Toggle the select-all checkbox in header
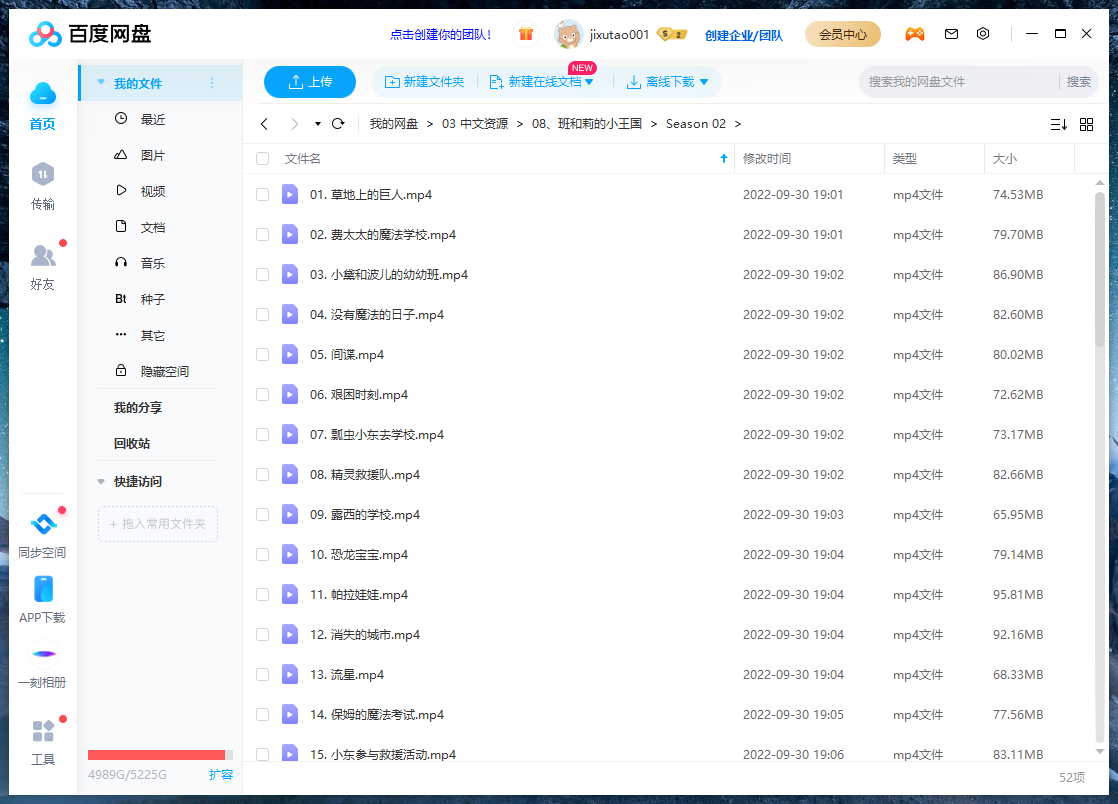1118x804 pixels. click(262, 158)
